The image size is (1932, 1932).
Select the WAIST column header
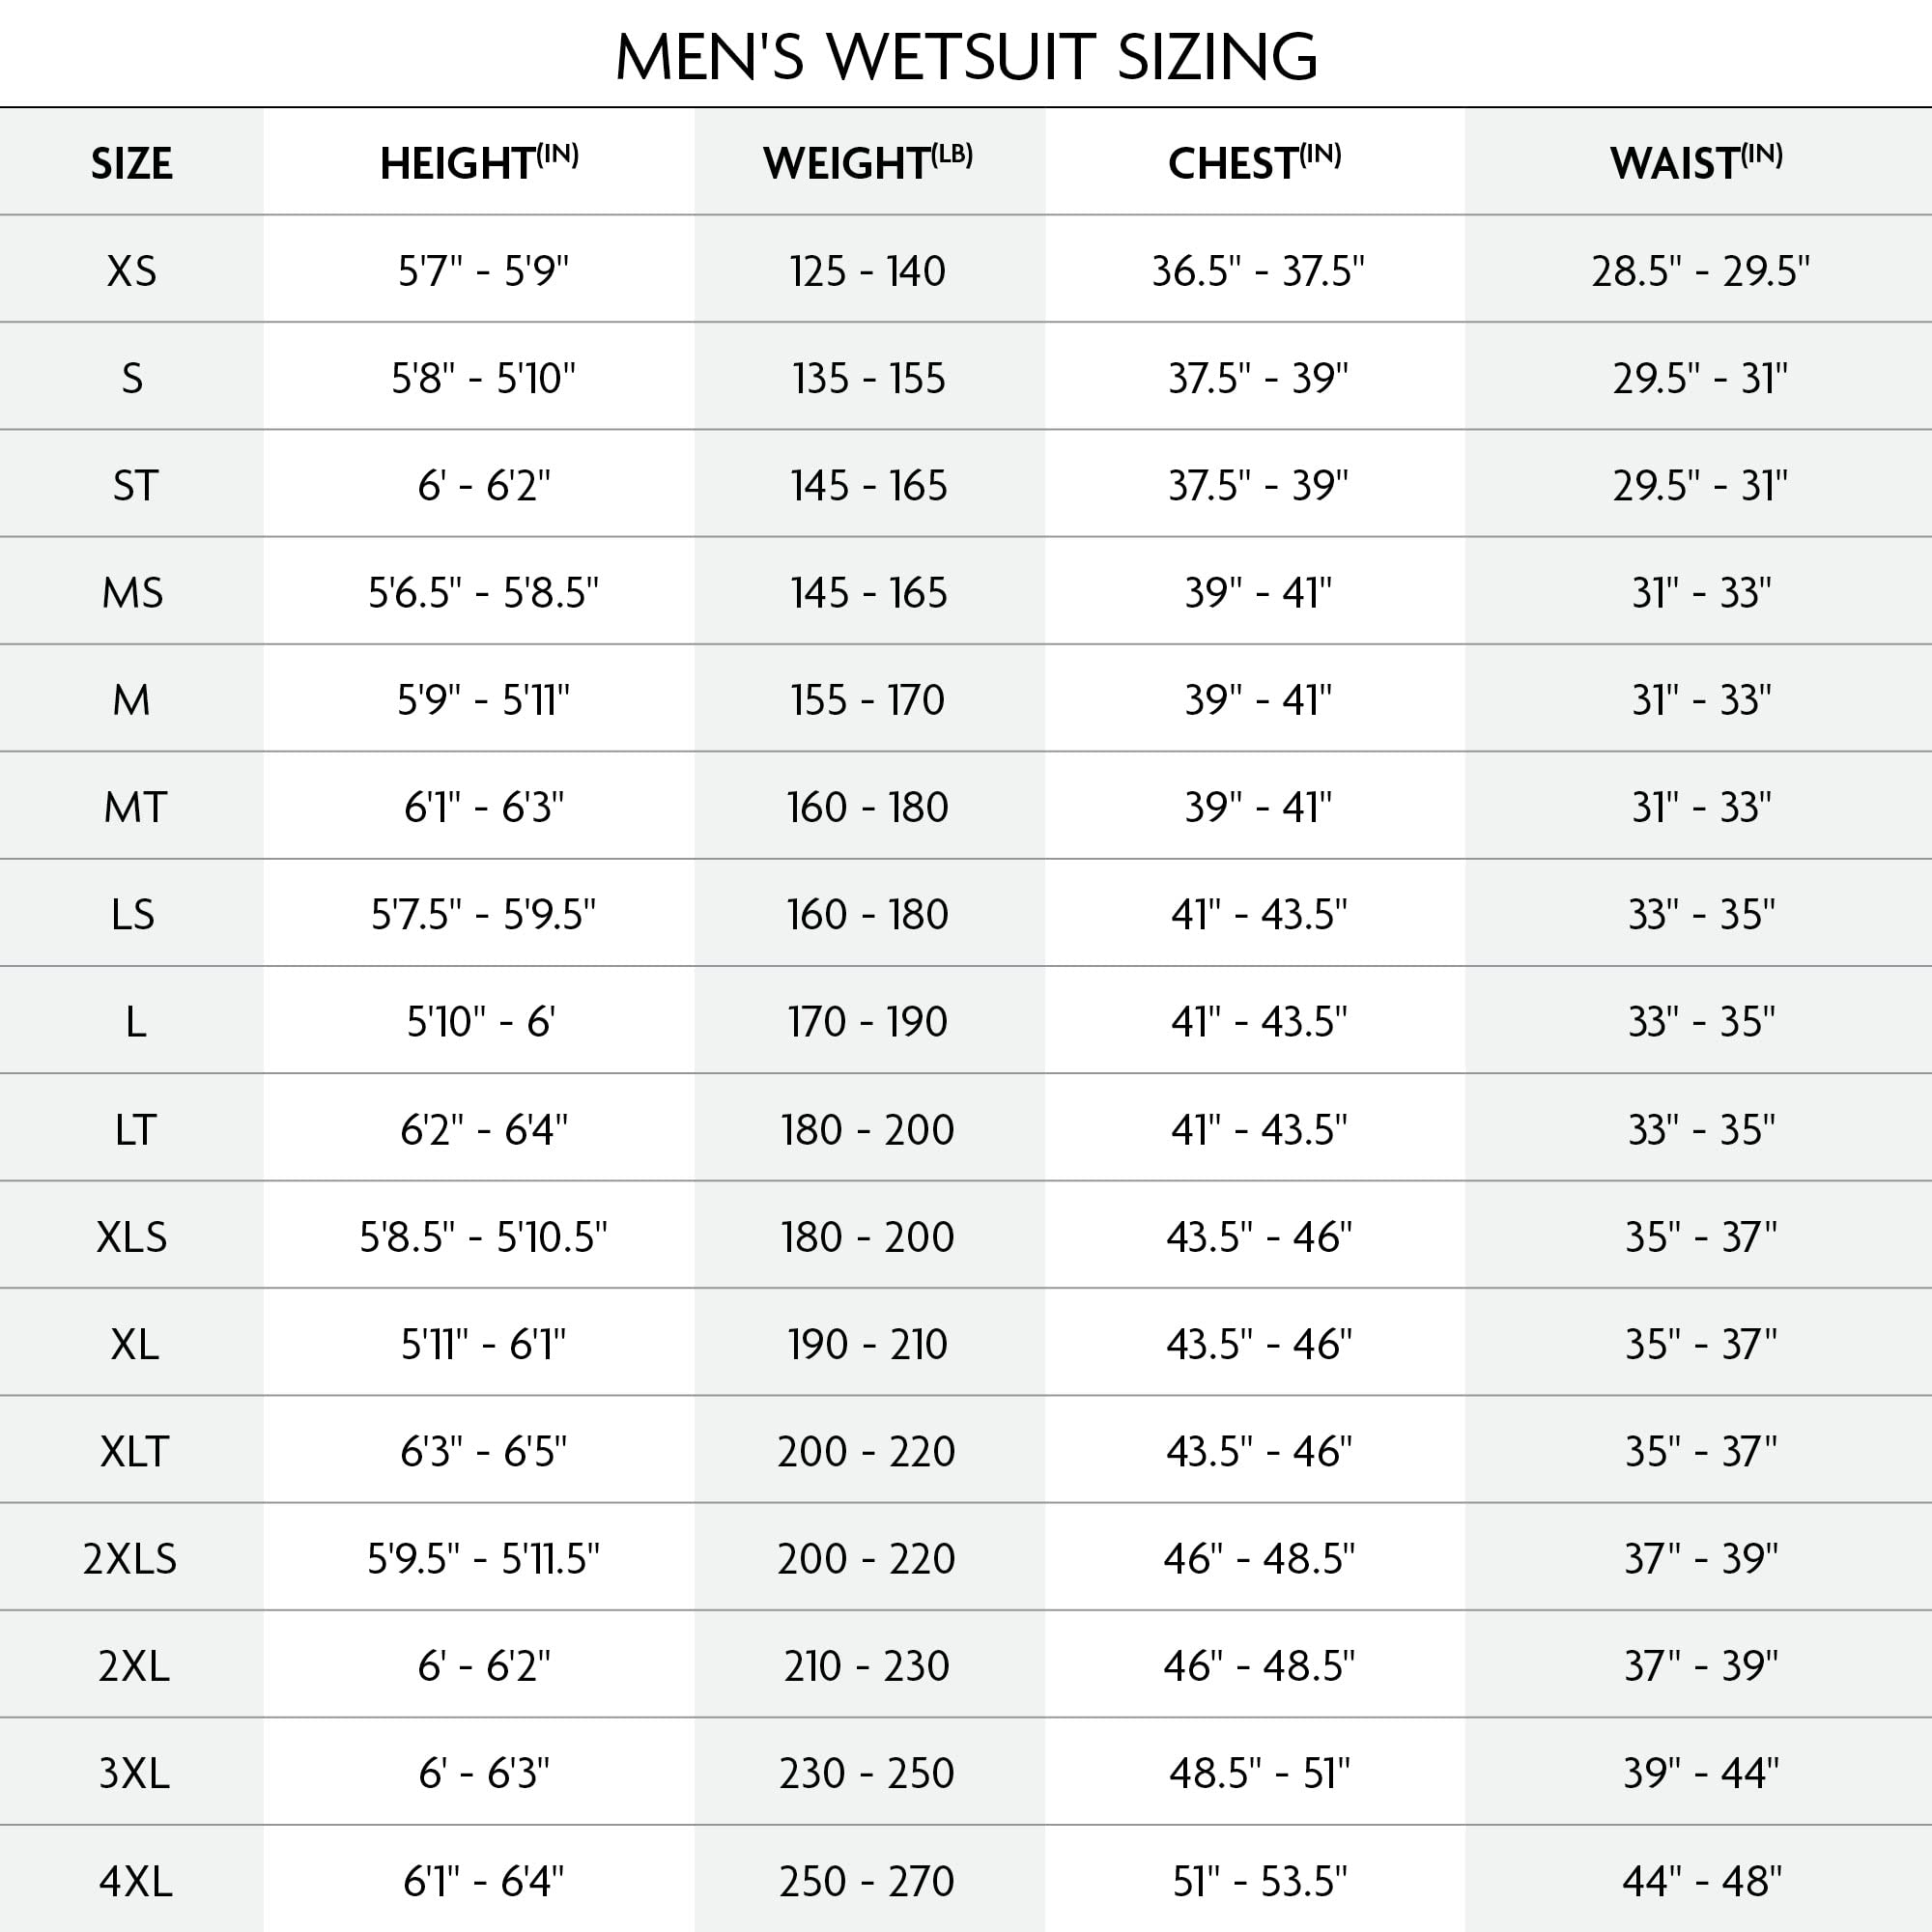[x=1696, y=163]
